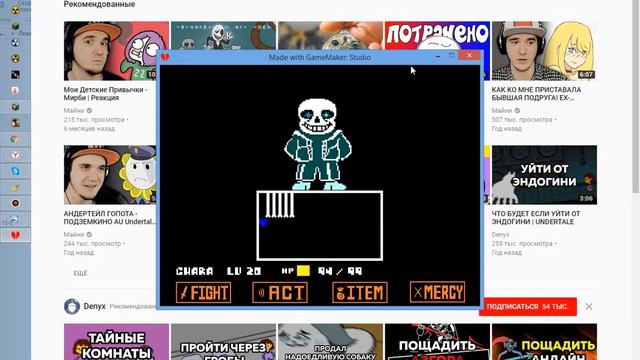Open the Майни channel under 'Мои Детские Привычки'
This screenshot has height=360, width=640.
[x=74, y=111]
